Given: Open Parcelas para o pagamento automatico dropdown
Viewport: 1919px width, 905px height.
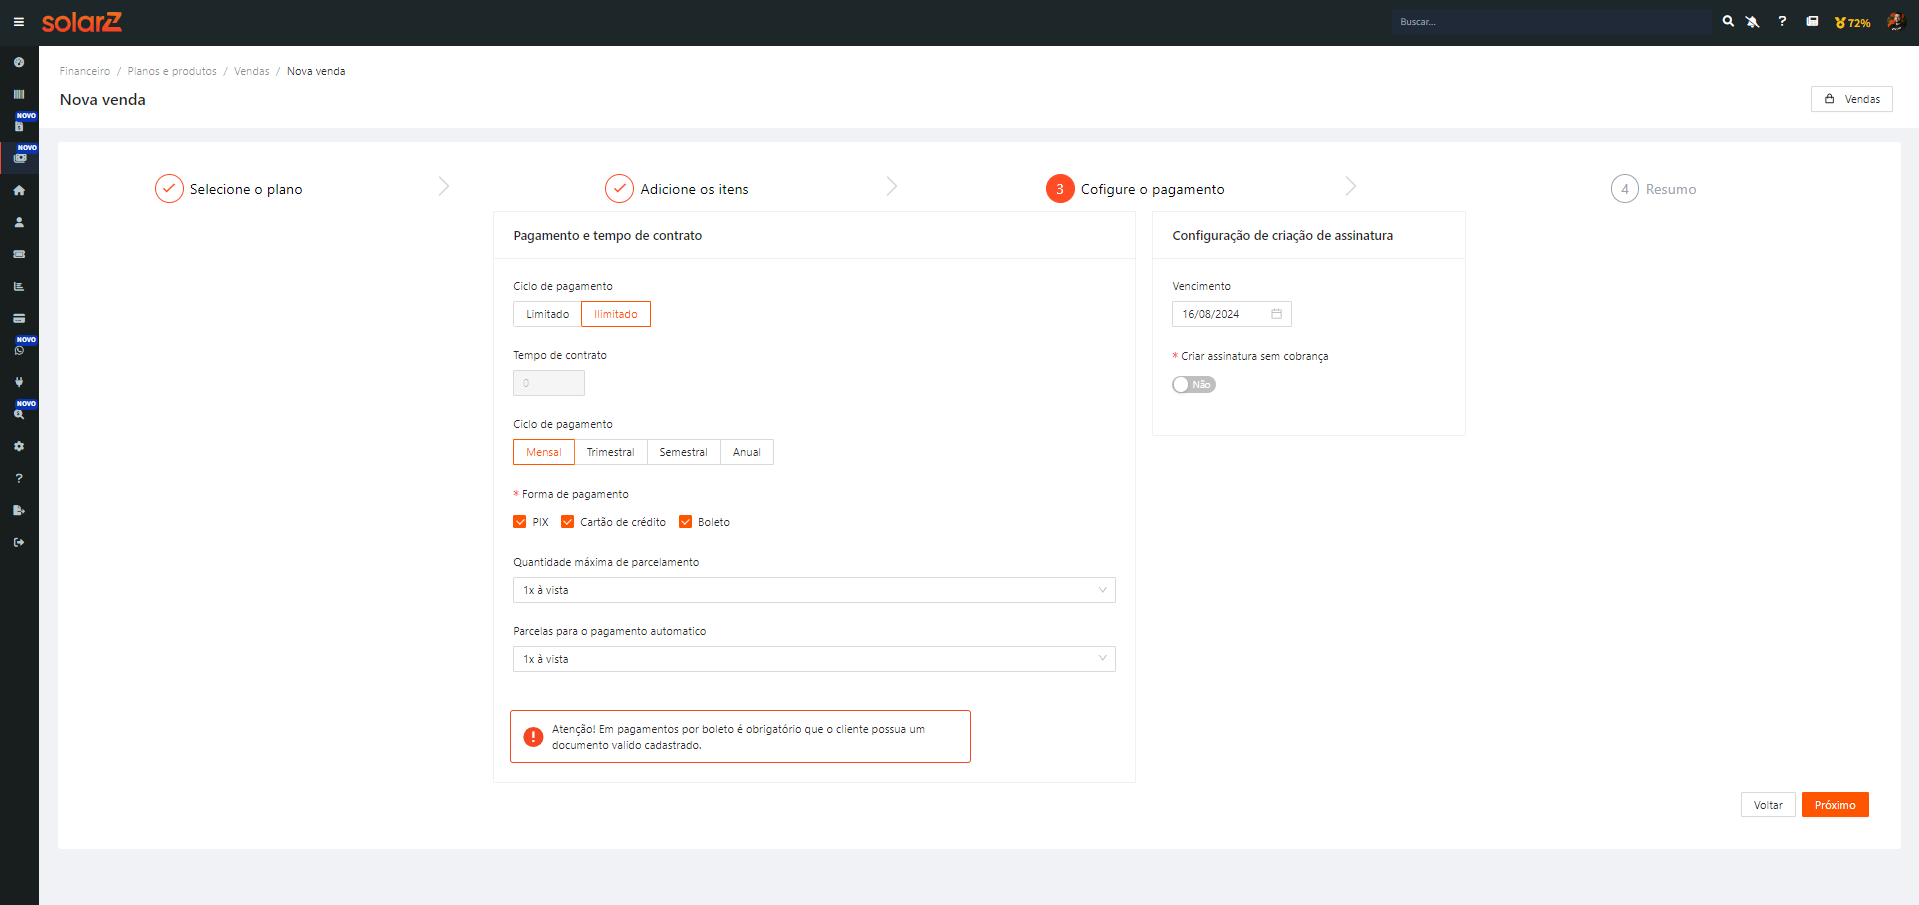Looking at the screenshot, I should click(x=813, y=659).
